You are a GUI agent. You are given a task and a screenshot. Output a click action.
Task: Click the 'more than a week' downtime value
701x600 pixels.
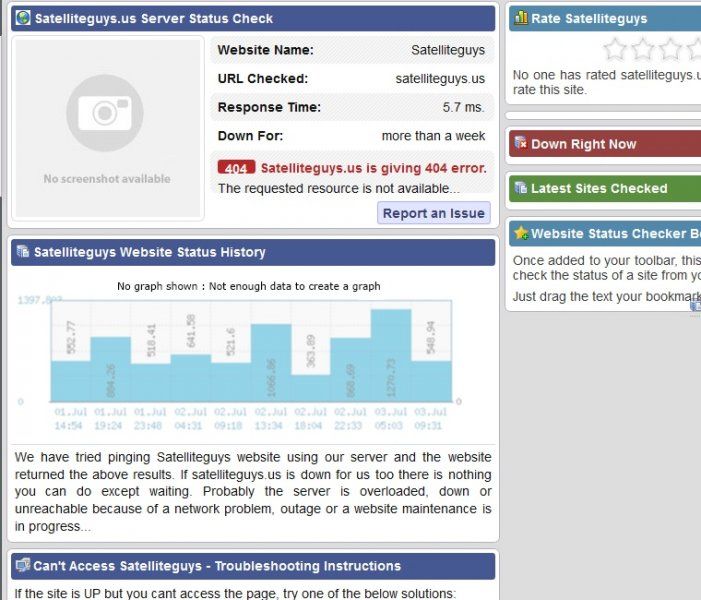click(433, 136)
